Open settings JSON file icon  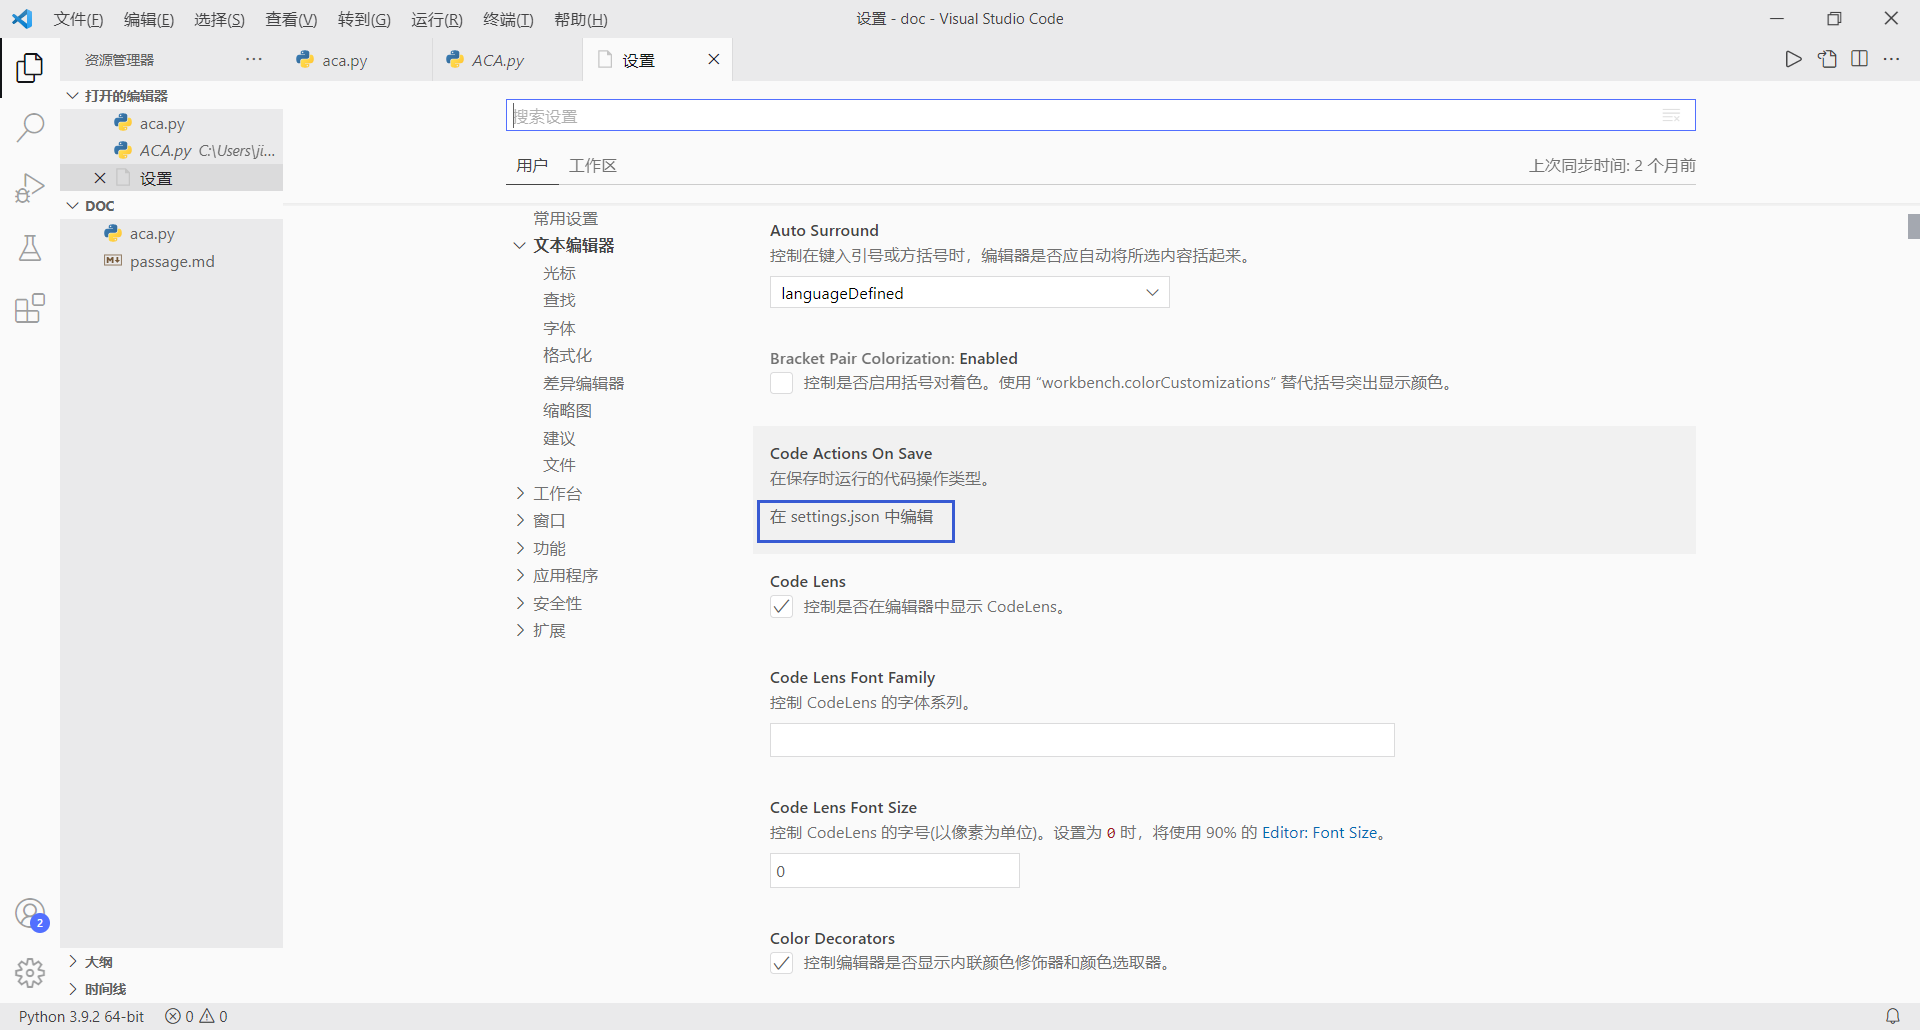click(x=1827, y=59)
